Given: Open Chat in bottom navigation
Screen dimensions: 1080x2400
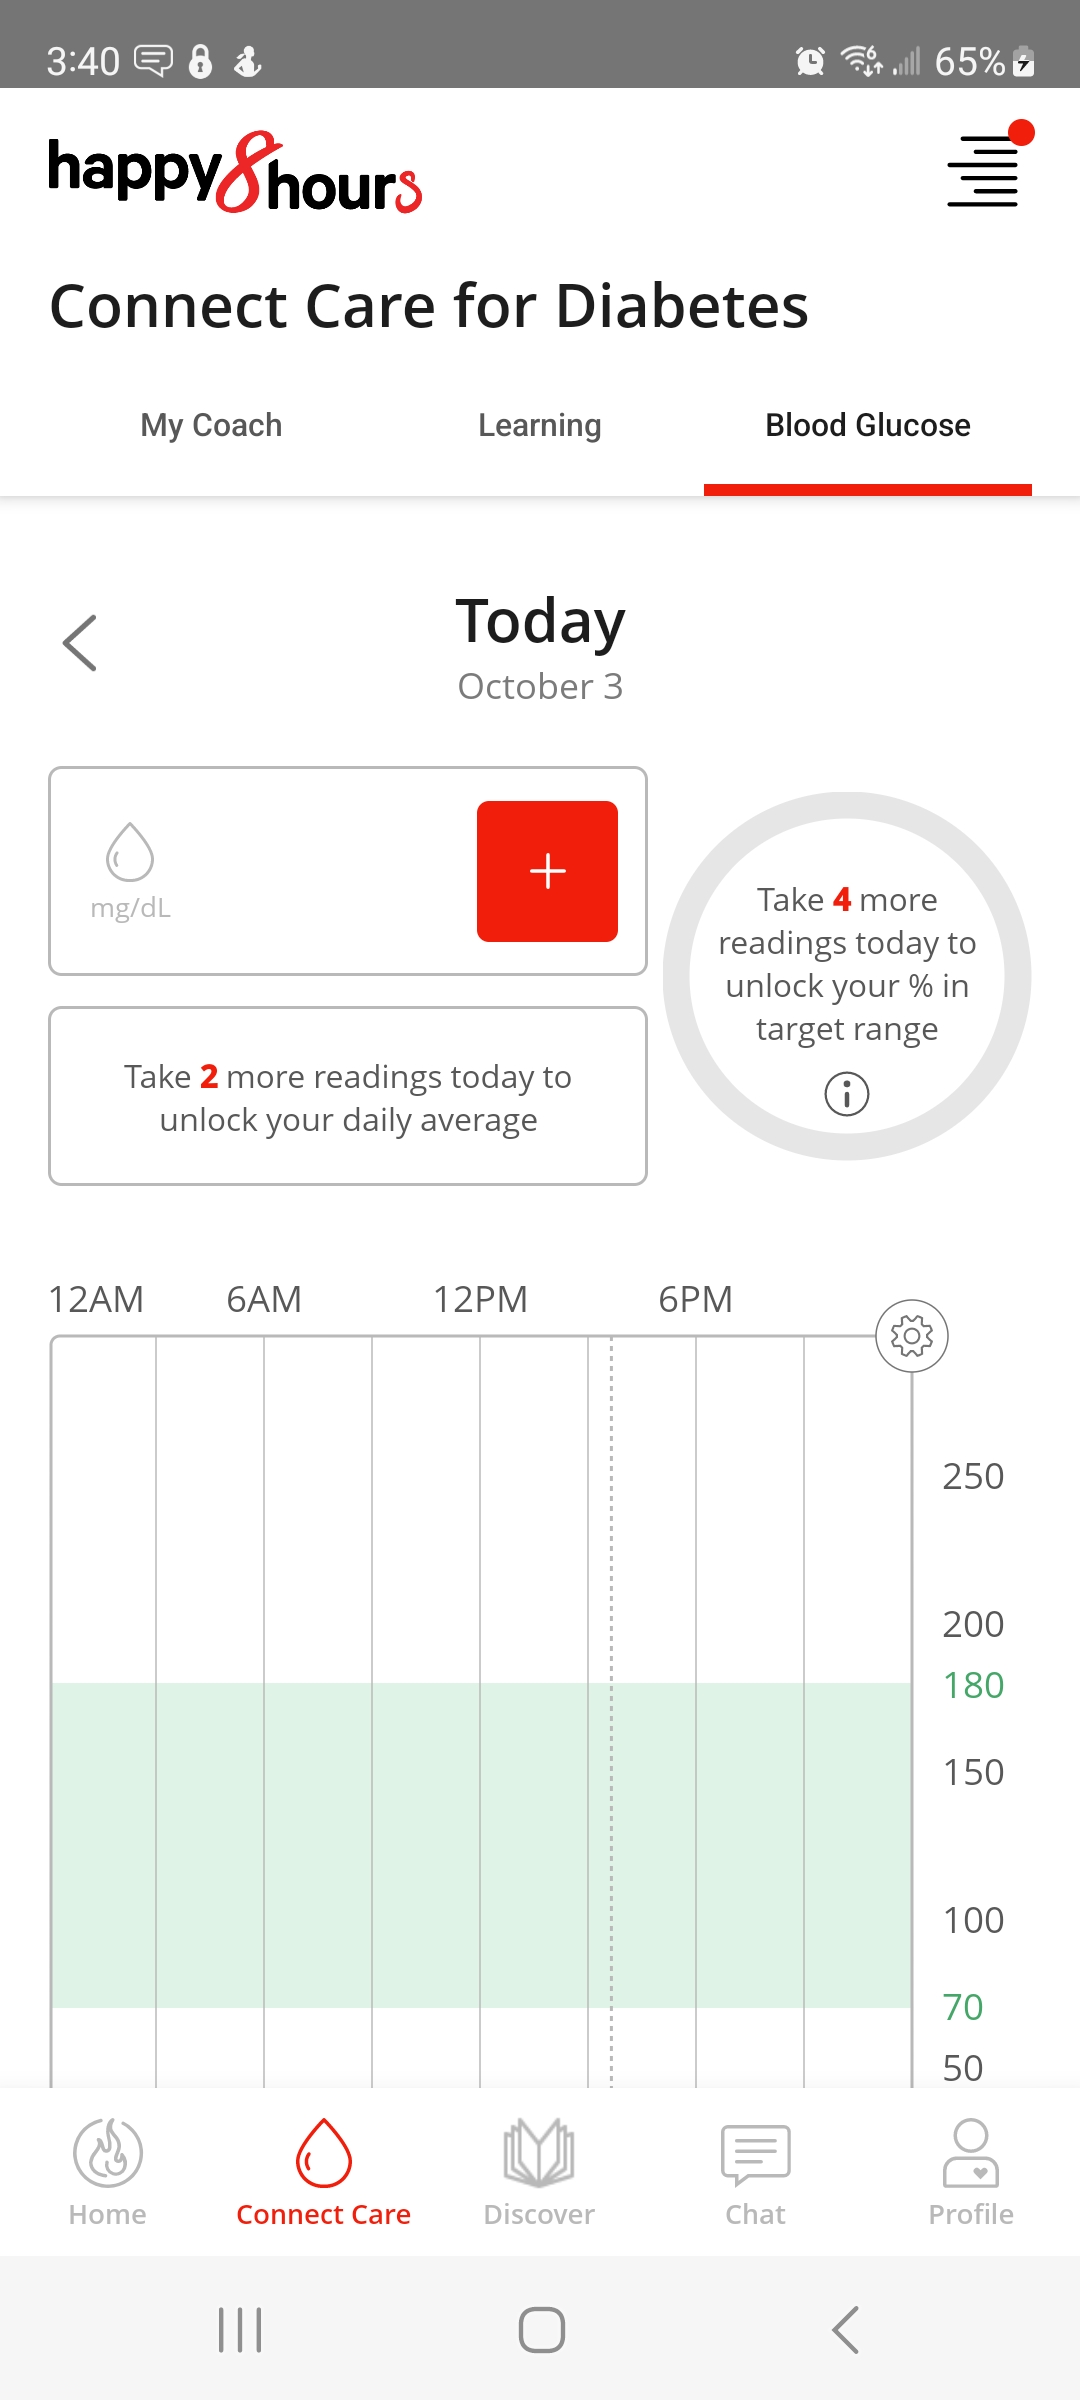Looking at the screenshot, I should [756, 2172].
